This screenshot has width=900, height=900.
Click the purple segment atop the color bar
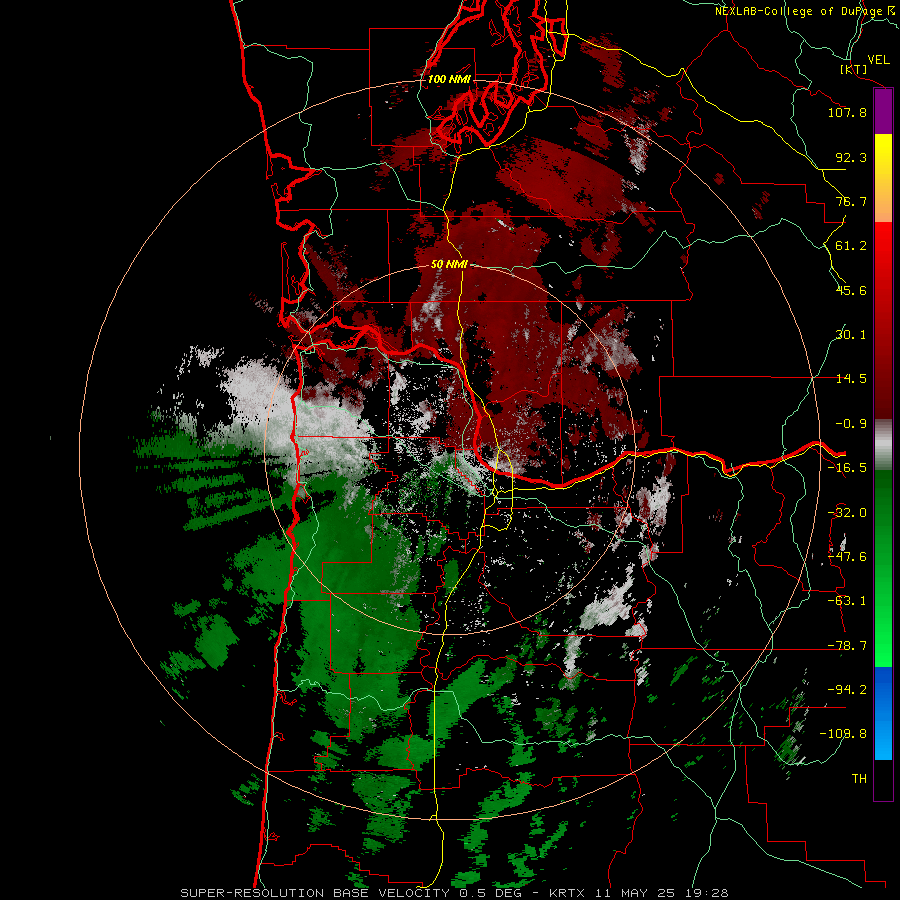883,112
